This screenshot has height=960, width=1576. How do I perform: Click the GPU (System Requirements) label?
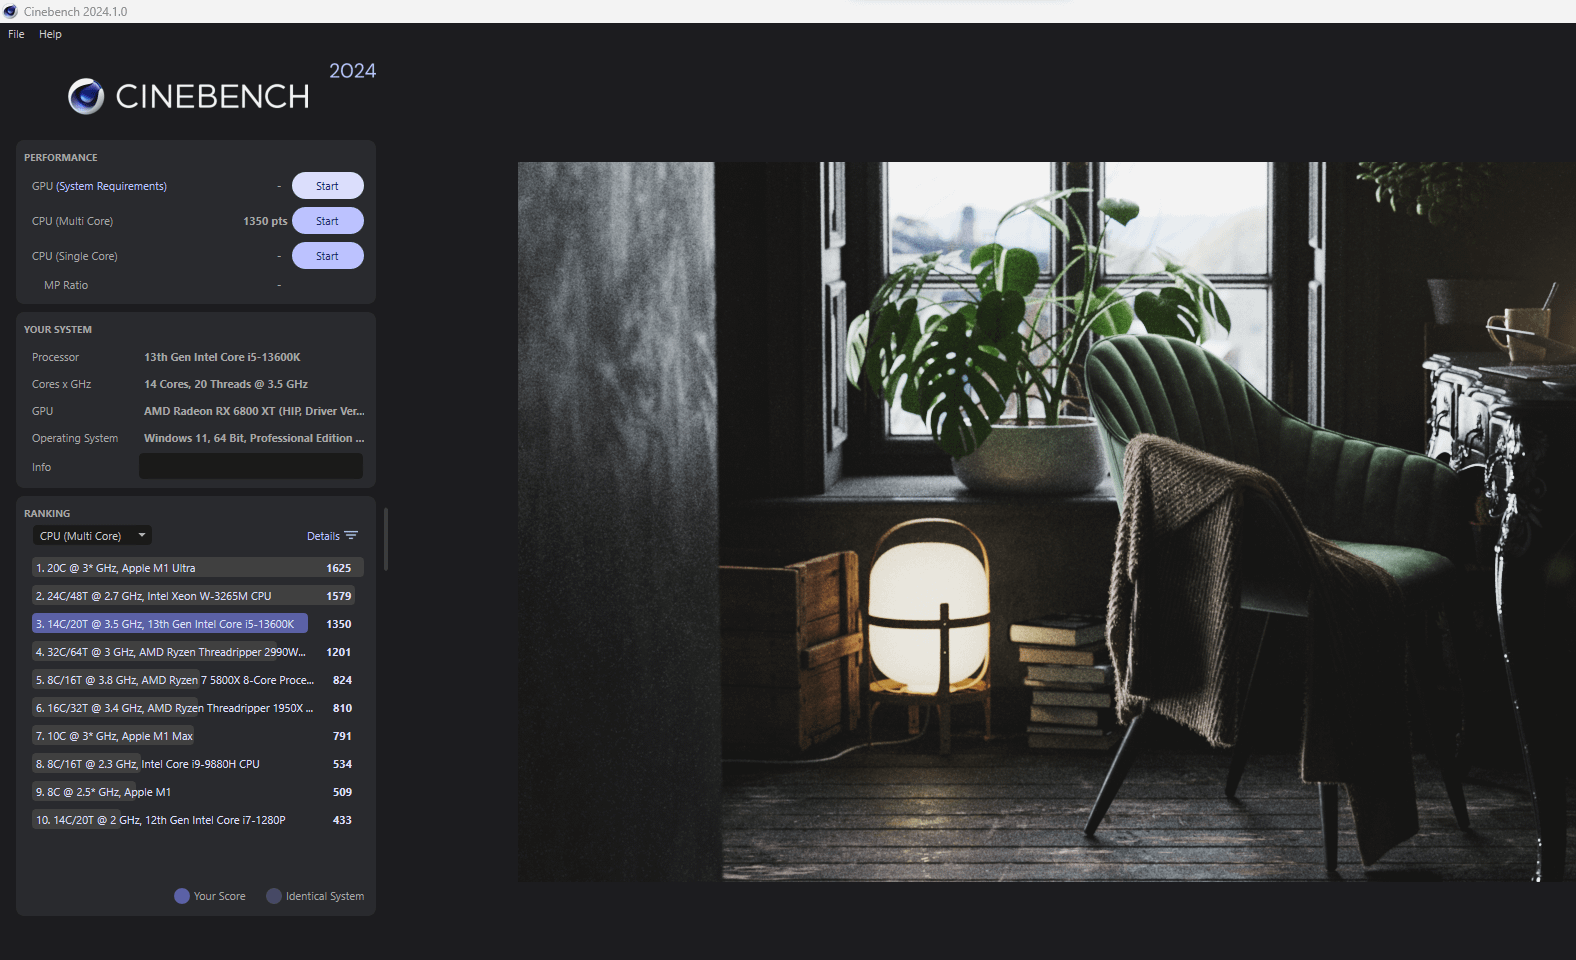click(99, 186)
